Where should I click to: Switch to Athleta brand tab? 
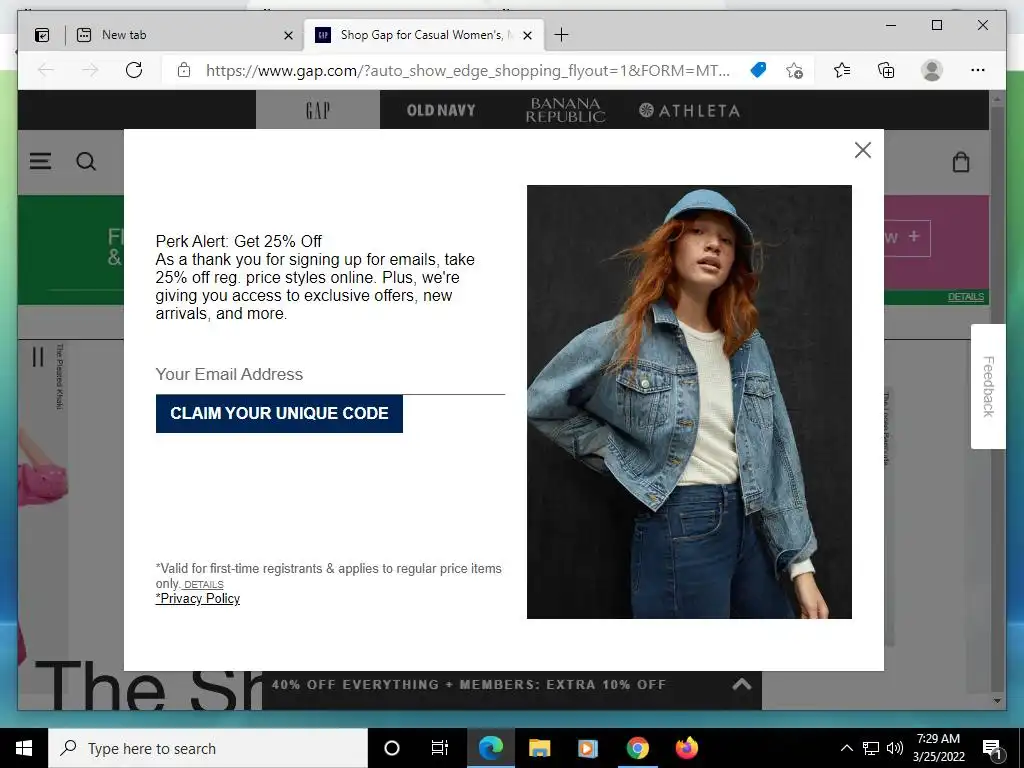tap(690, 110)
